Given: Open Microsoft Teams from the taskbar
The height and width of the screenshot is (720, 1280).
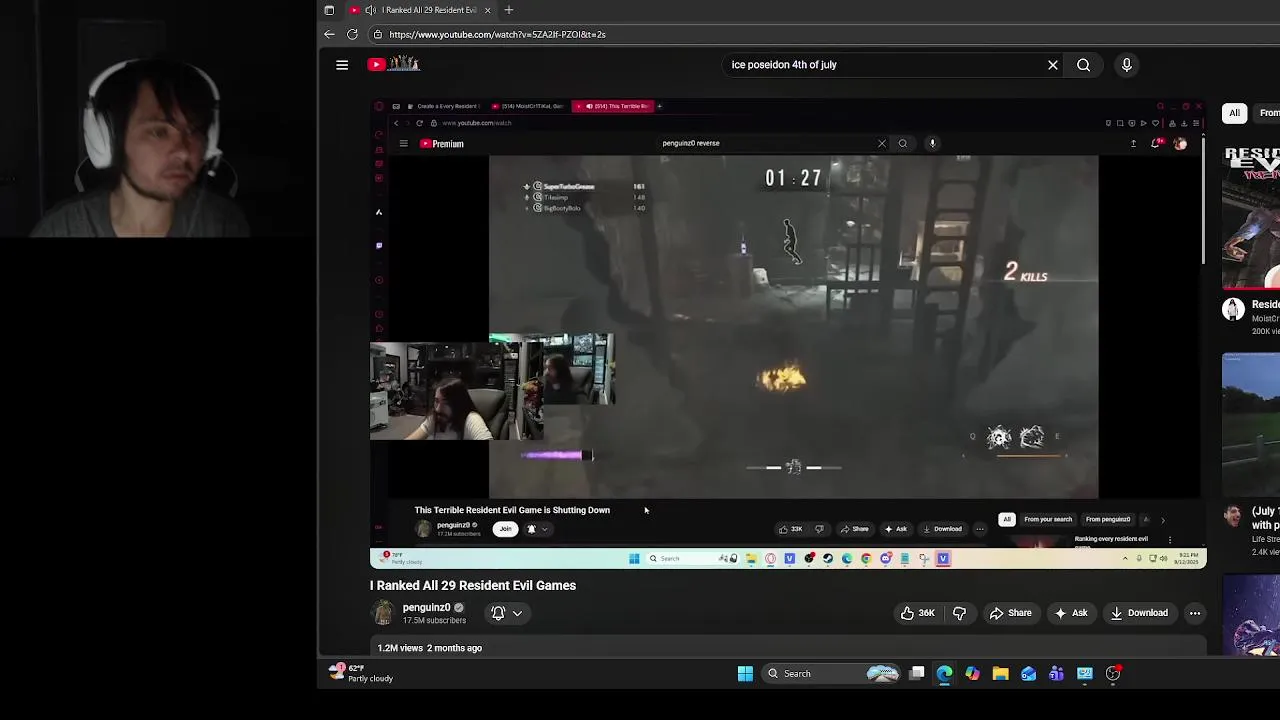Looking at the screenshot, I should coord(1056,674).
